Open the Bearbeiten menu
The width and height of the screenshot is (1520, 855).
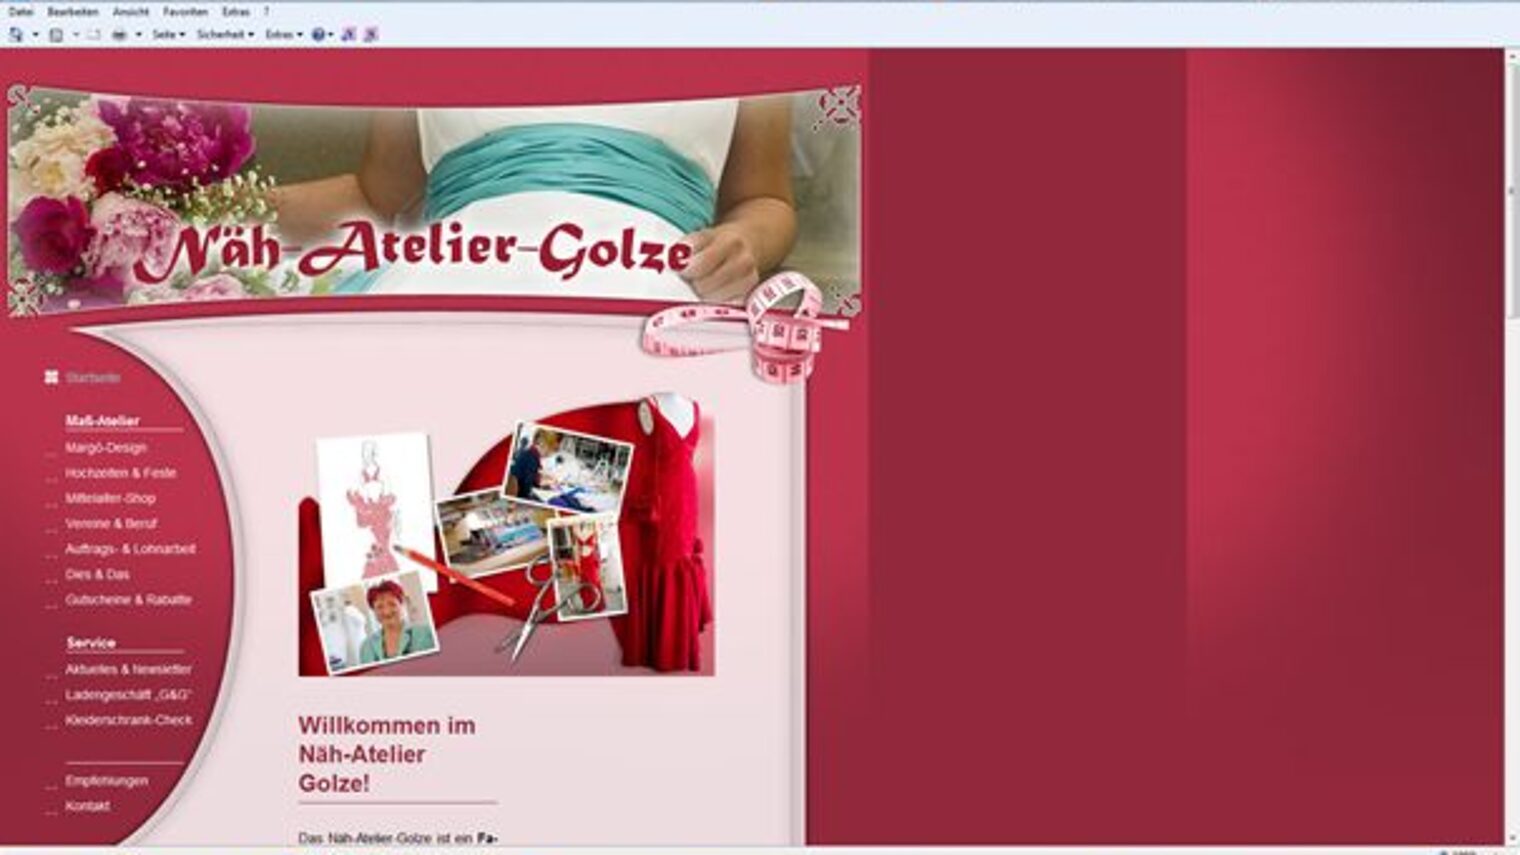click(73, 12)
